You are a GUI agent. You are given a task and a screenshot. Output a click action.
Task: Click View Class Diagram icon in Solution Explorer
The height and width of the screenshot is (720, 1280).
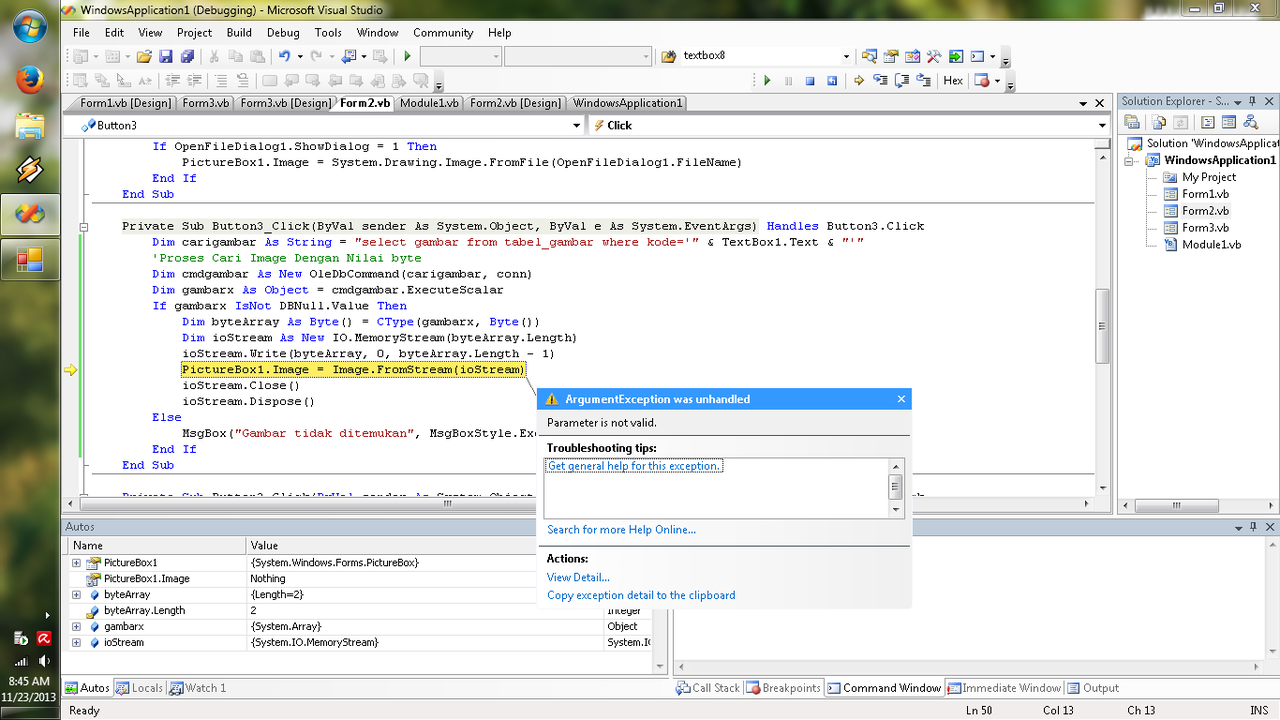(1251, 122)
